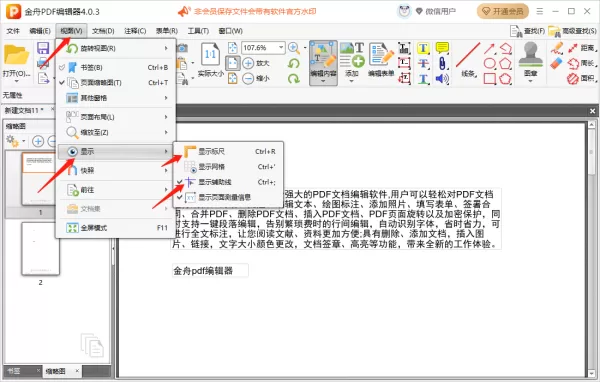Open the dropdown arrow under 编辑内容

click(x=323, y=81)
